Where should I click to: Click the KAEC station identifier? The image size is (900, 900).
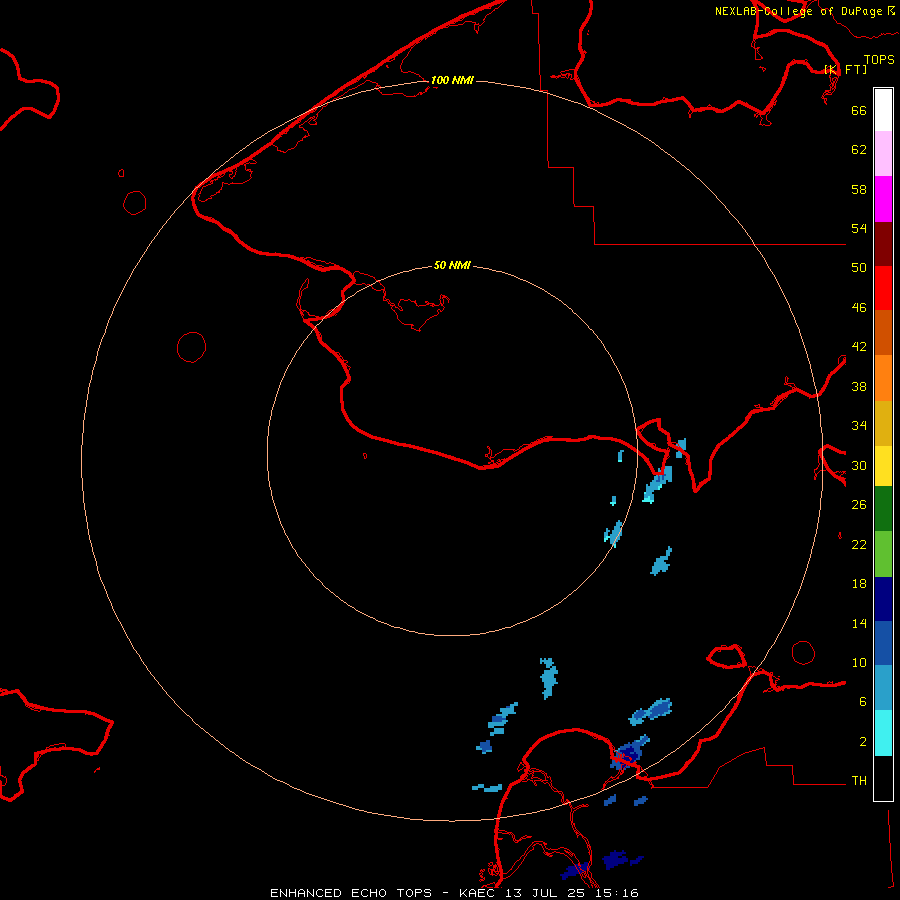pyautogui.click(x=479, y=893)
